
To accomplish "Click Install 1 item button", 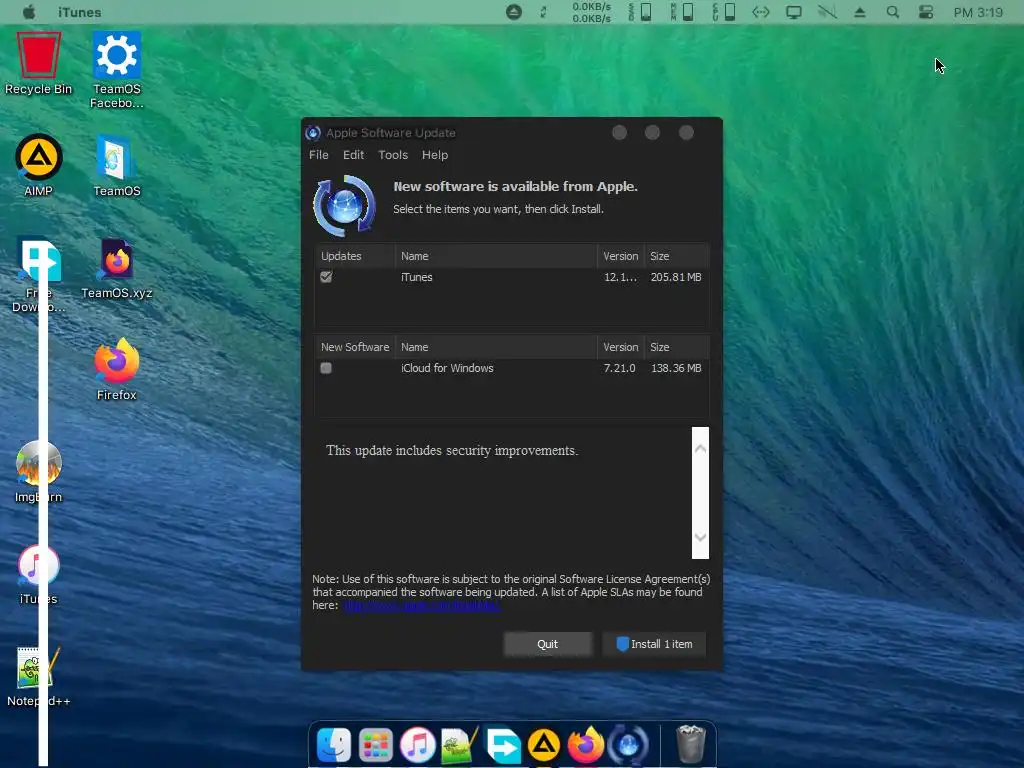I will point(654,644).
